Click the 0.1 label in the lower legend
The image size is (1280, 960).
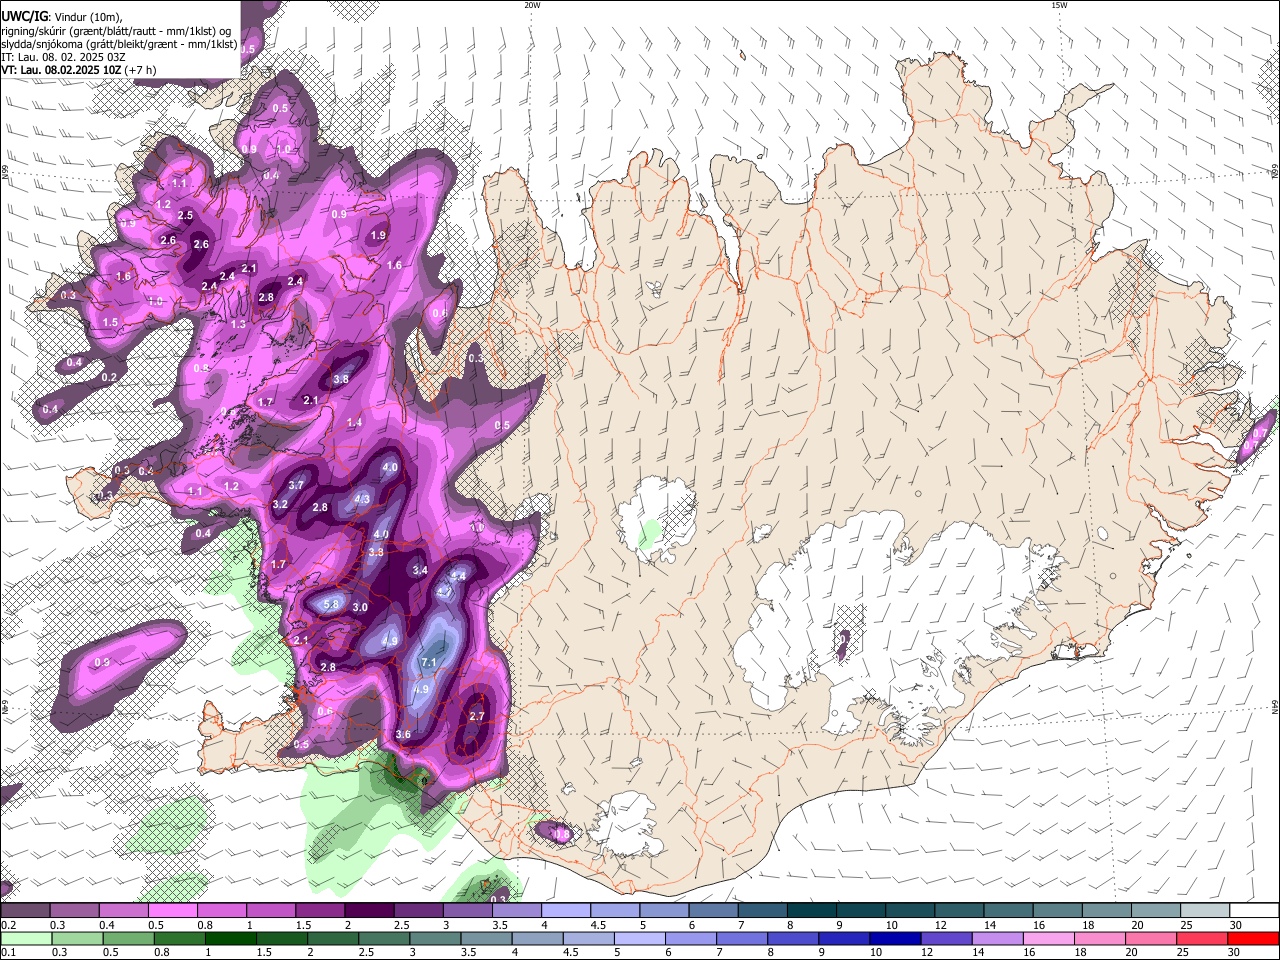pyautogui.click(x=8, y=952)
